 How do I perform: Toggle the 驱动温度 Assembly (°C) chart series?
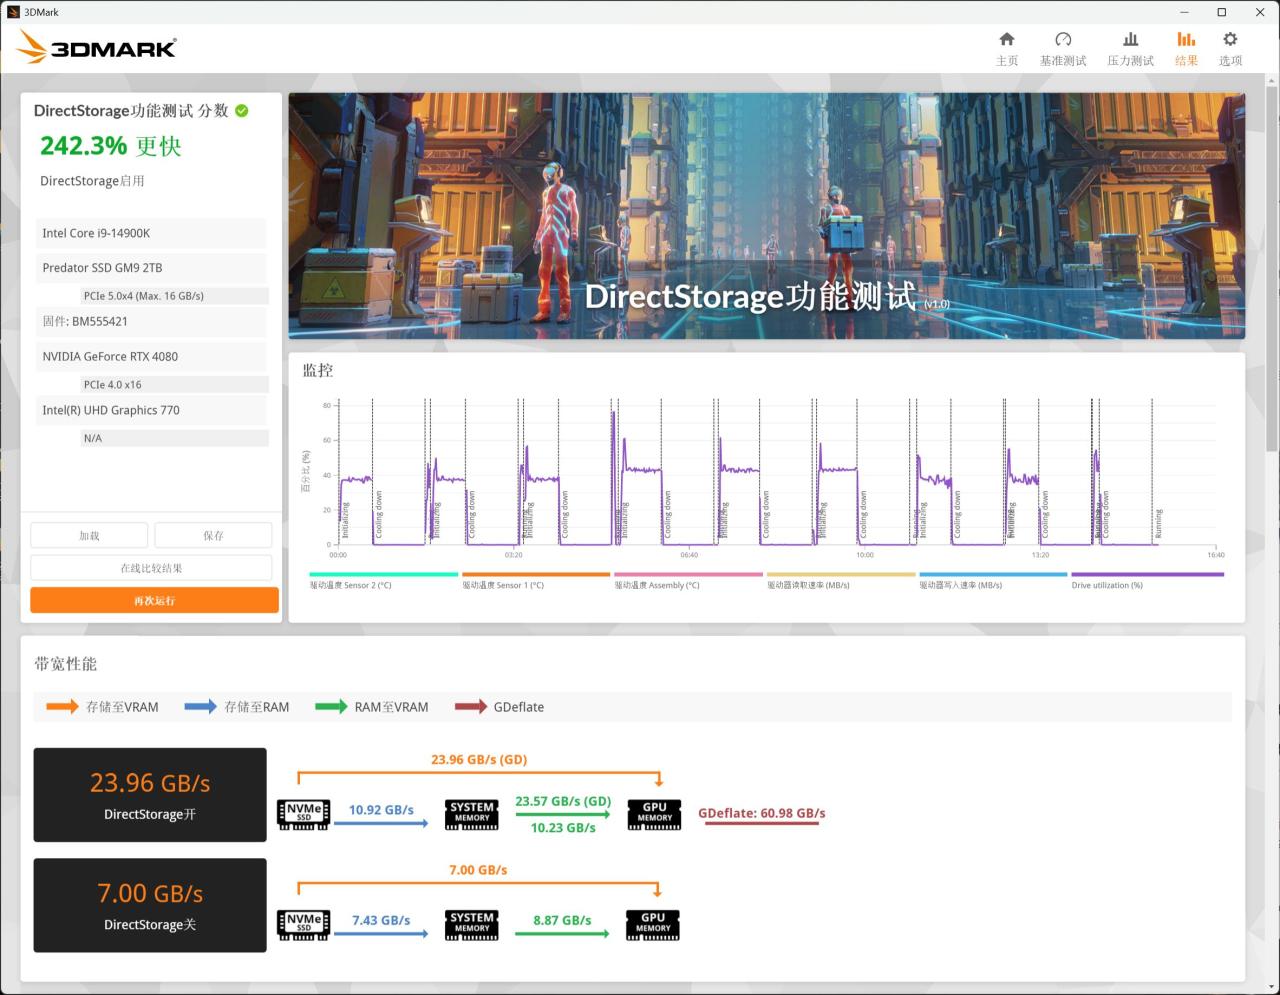click(x=688, y=581)
